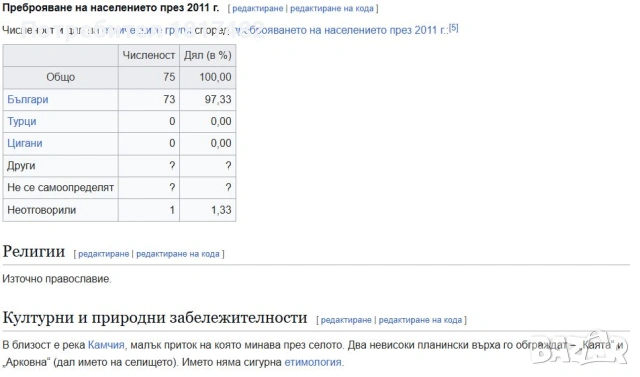
Task: Click редактиране на кода beside Религии heading
Action: 178,254
